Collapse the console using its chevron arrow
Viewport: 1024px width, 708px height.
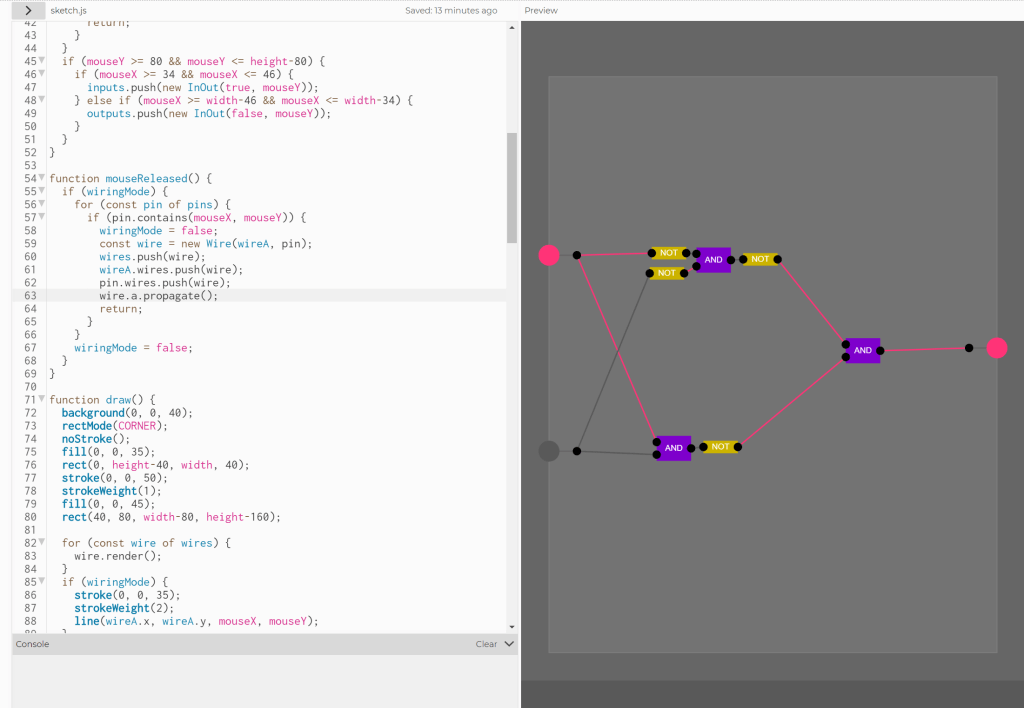tap(509, 644)
